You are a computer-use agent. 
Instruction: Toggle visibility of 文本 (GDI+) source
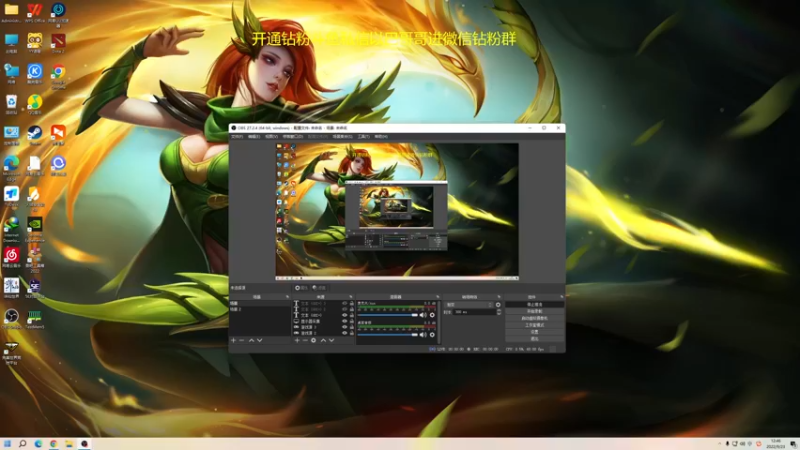[344, 315]
